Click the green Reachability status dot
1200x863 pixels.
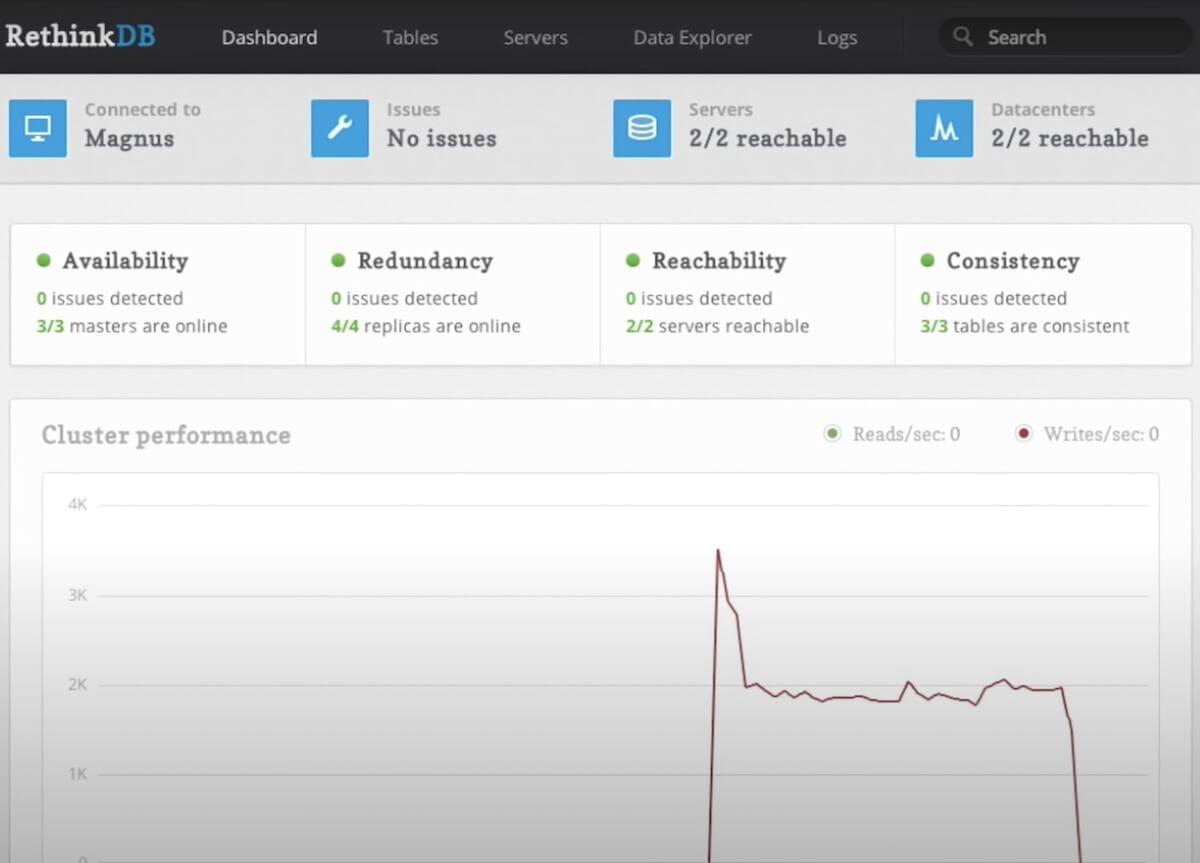tap(632, 260)
